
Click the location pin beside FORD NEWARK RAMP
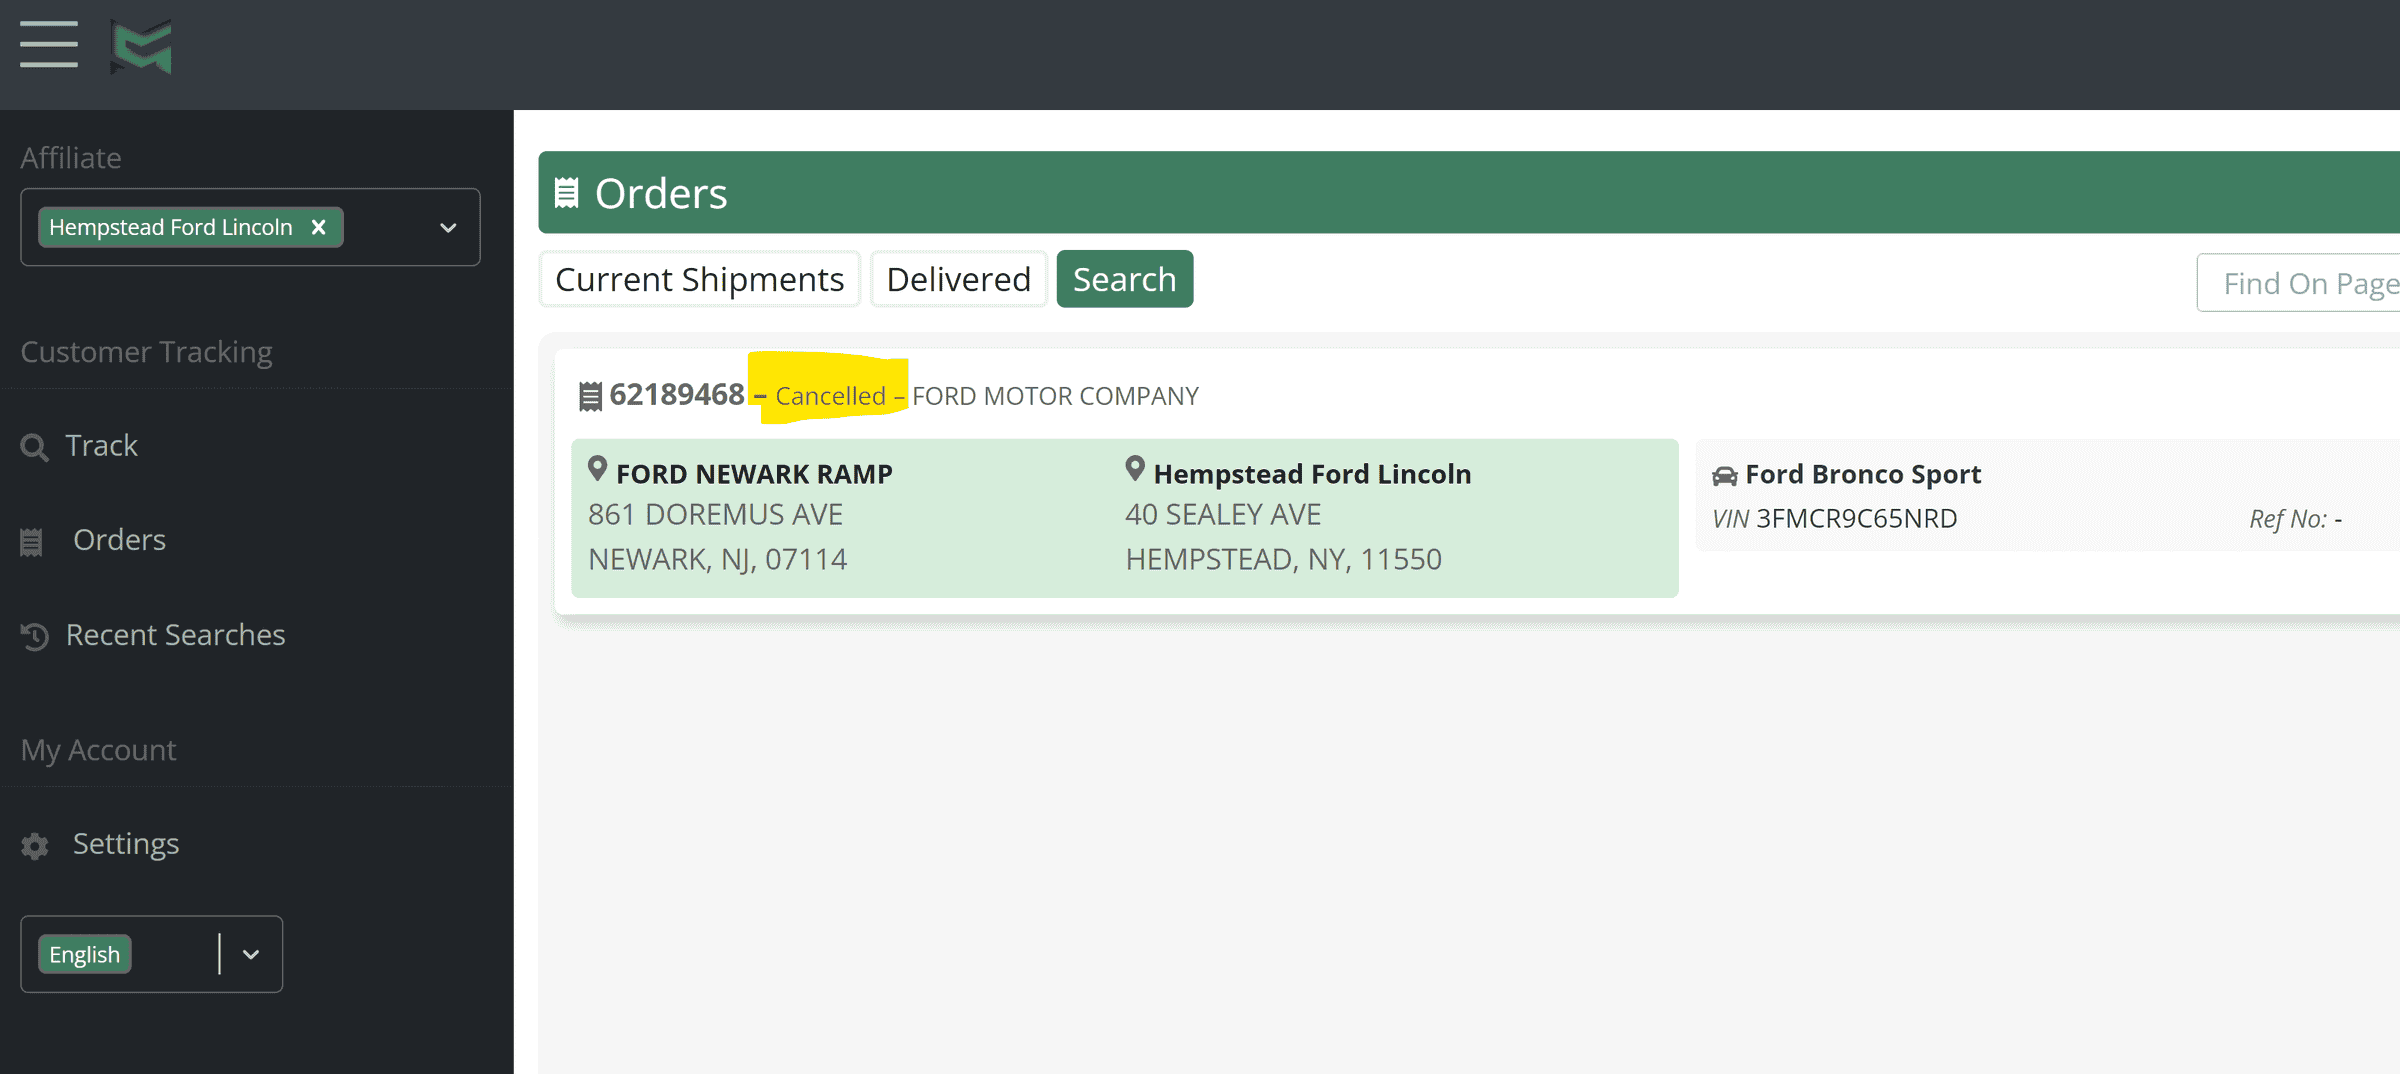click(597, 469)
